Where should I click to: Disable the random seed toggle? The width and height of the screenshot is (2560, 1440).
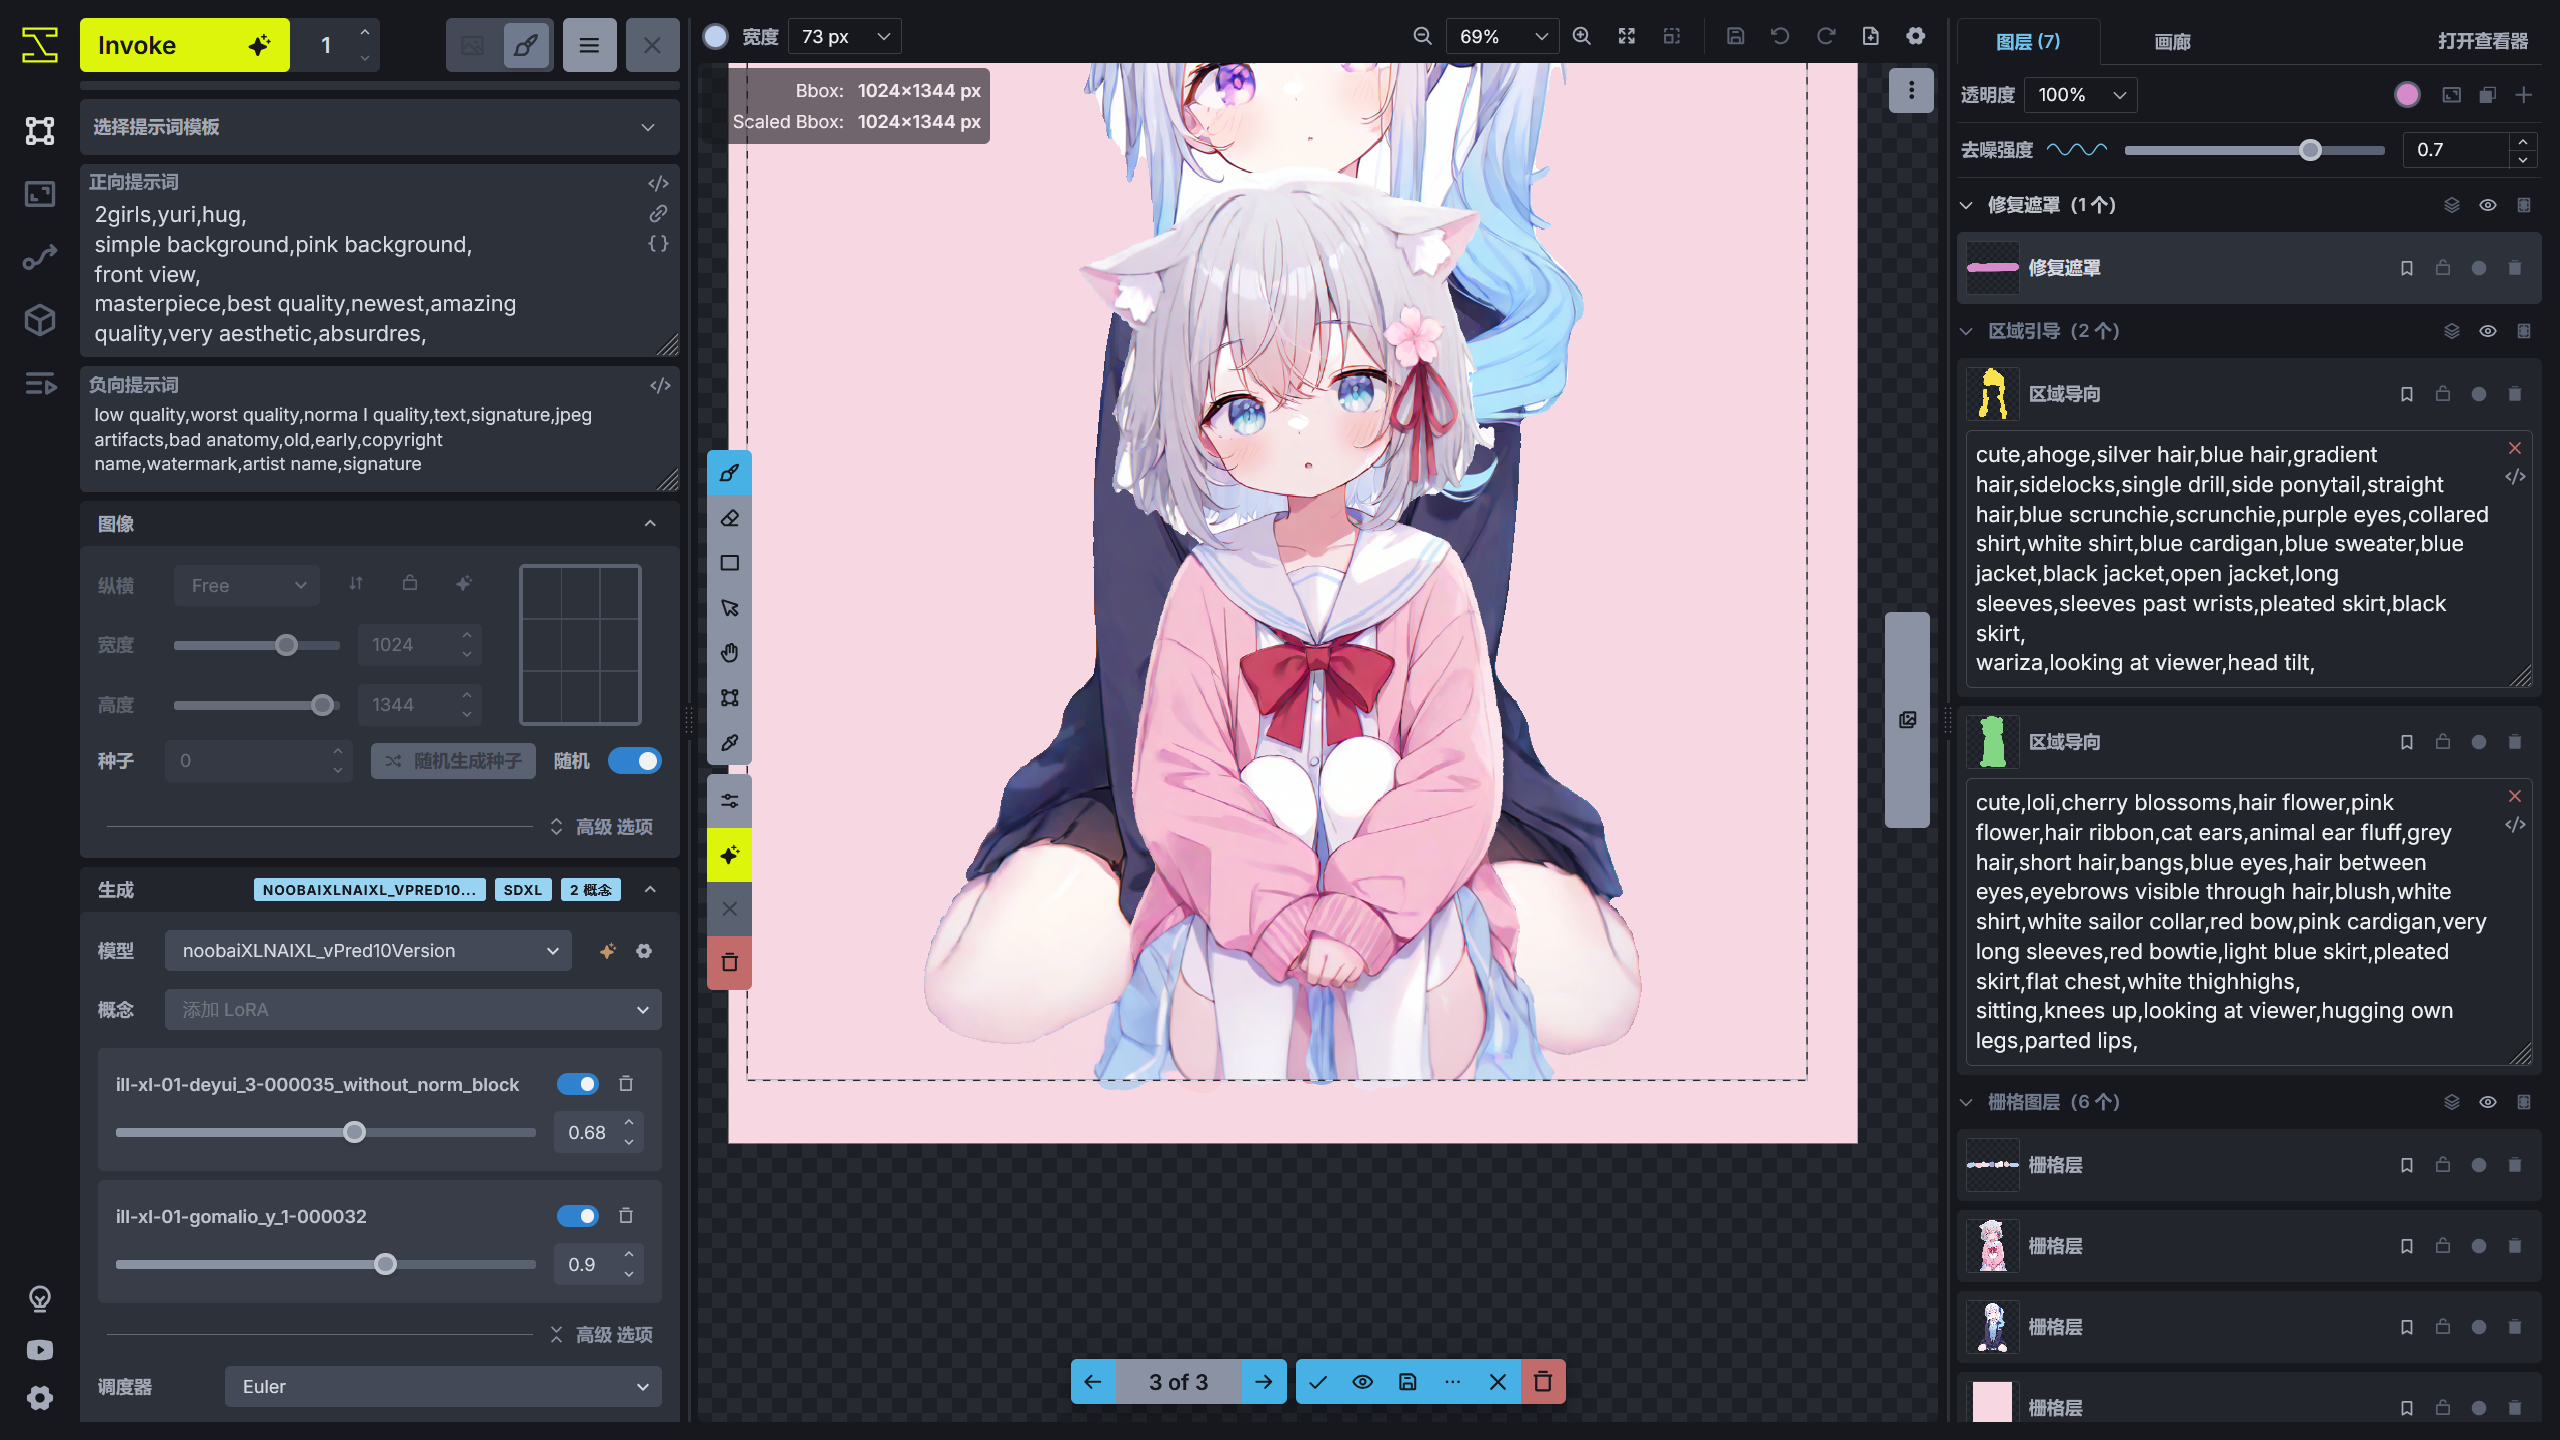[636, 760]
